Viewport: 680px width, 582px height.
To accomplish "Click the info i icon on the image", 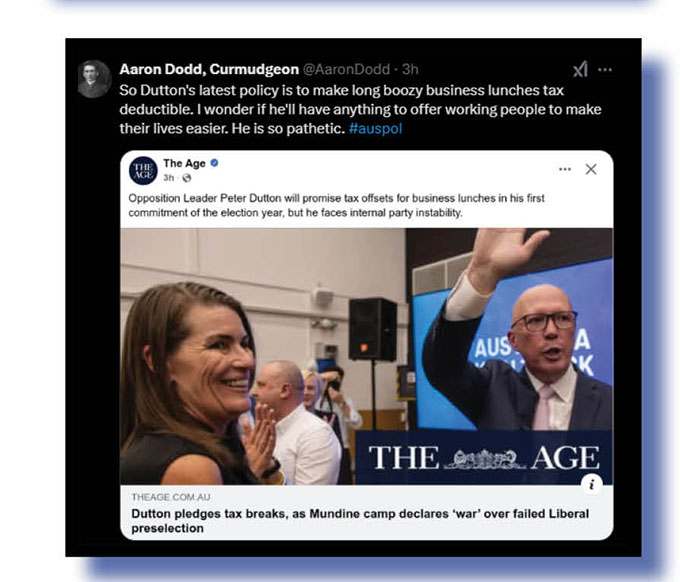I will [x=592, y=484].
